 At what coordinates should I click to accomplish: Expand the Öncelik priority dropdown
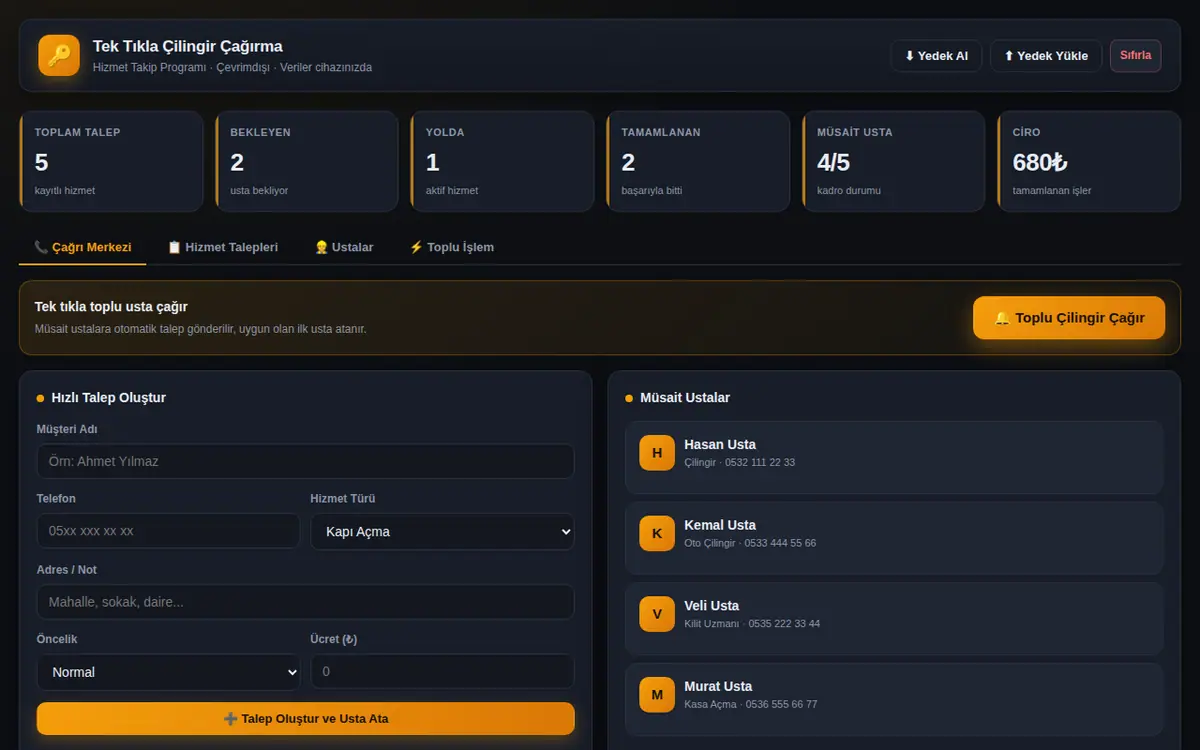(x=168, y=672)
